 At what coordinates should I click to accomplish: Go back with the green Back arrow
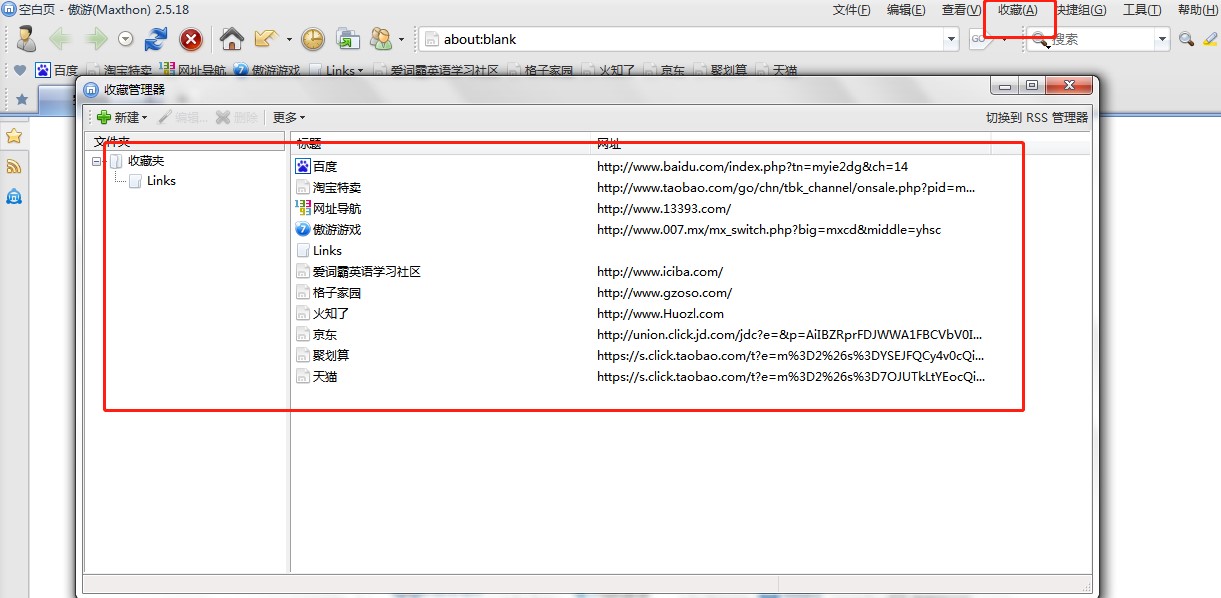61,39
